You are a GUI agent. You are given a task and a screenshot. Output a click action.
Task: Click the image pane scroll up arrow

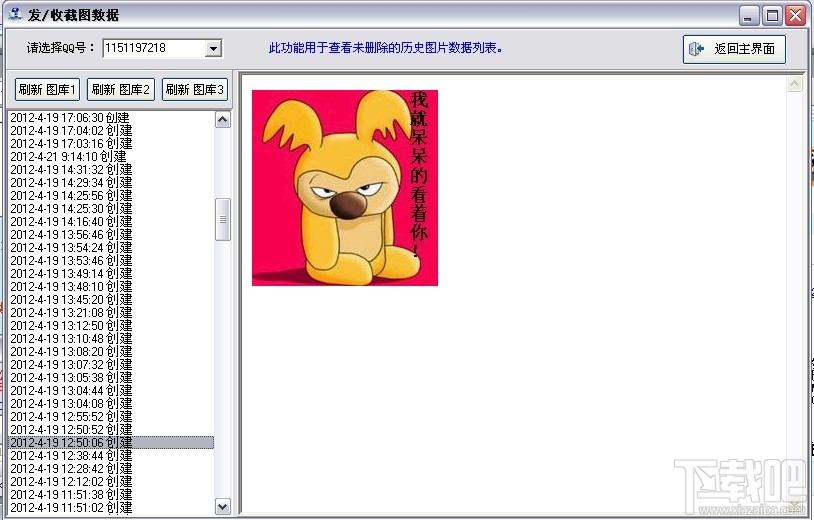point(794,84)
